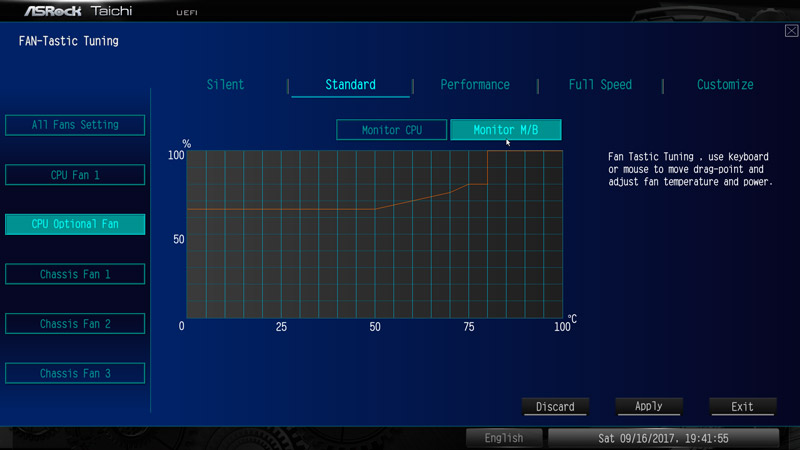Choose Chassis Fan 3

75,373
